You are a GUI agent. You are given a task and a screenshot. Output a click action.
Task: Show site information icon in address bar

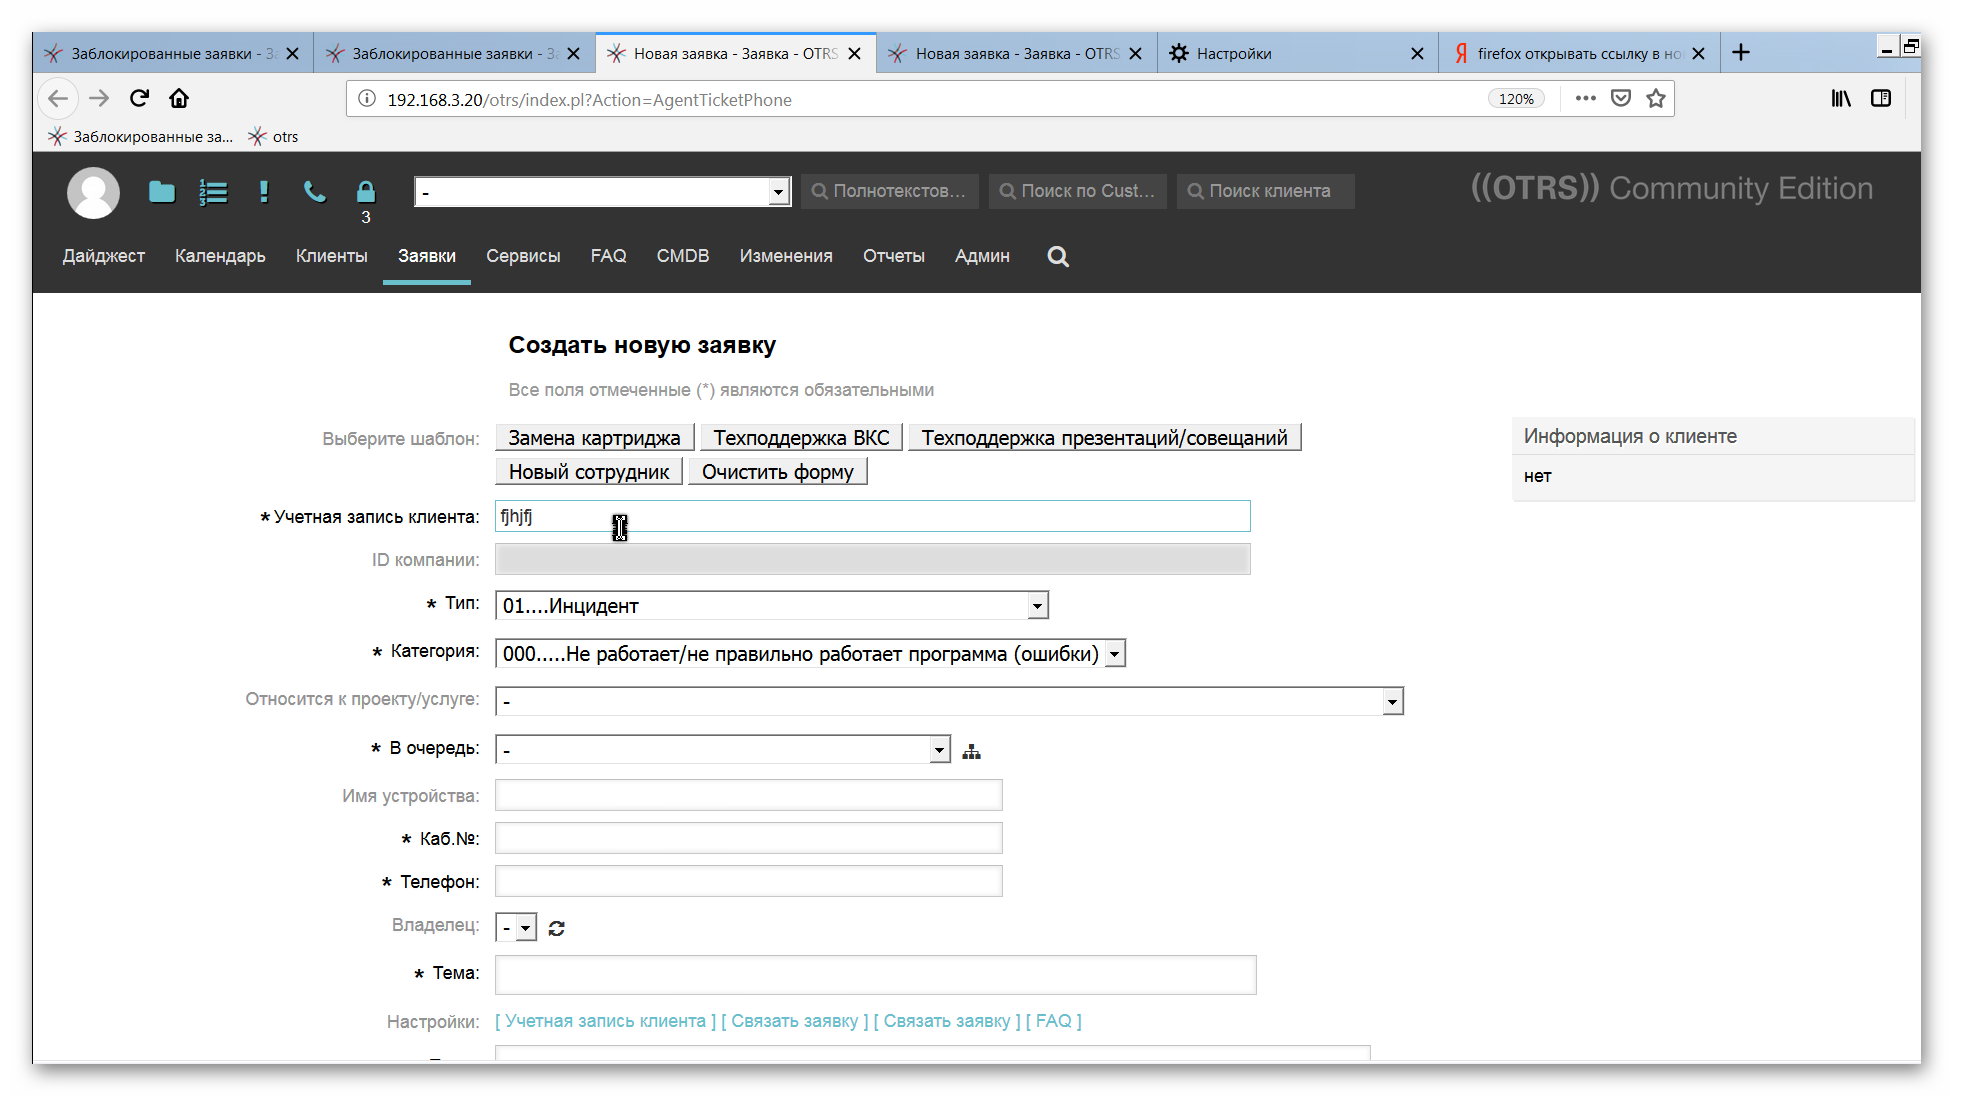367,99
